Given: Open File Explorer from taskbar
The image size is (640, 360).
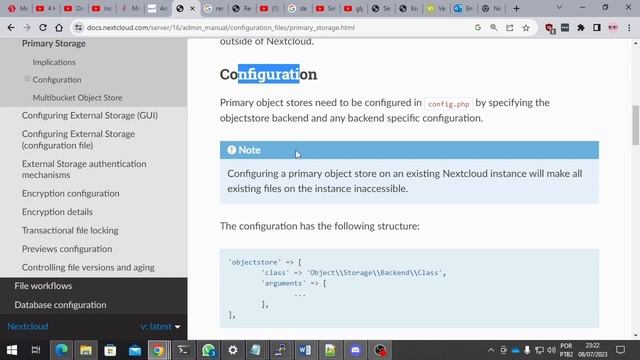Looking at the screenshot, I should tap(86, 350).
